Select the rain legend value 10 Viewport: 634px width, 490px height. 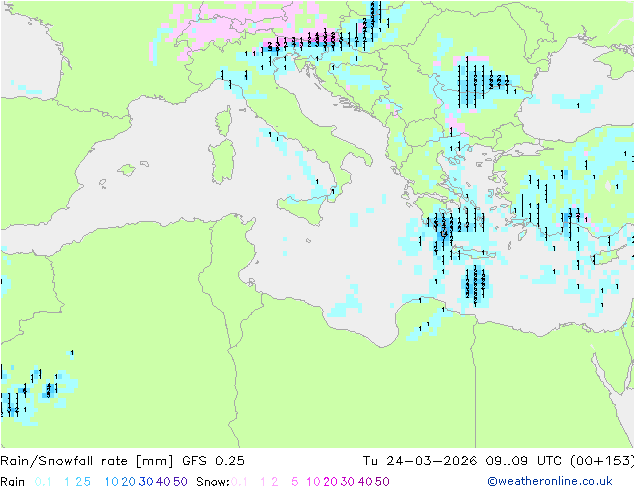tap(112, 482)
